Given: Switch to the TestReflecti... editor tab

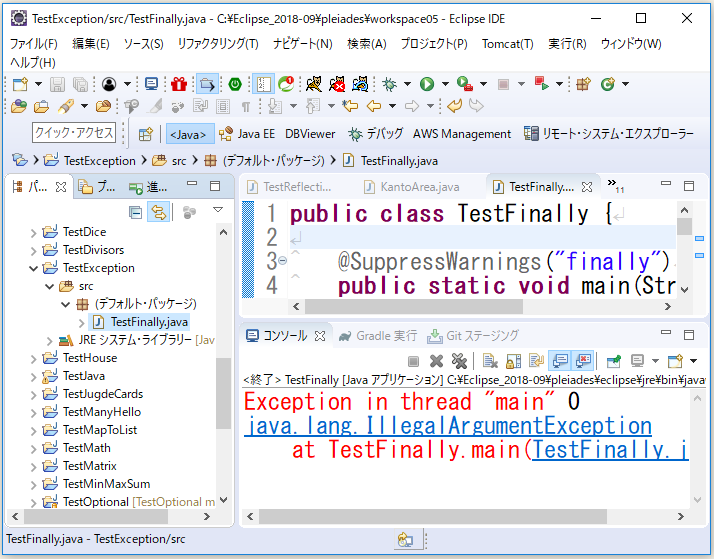Looking at the screenshot, I should pos(289,187).
